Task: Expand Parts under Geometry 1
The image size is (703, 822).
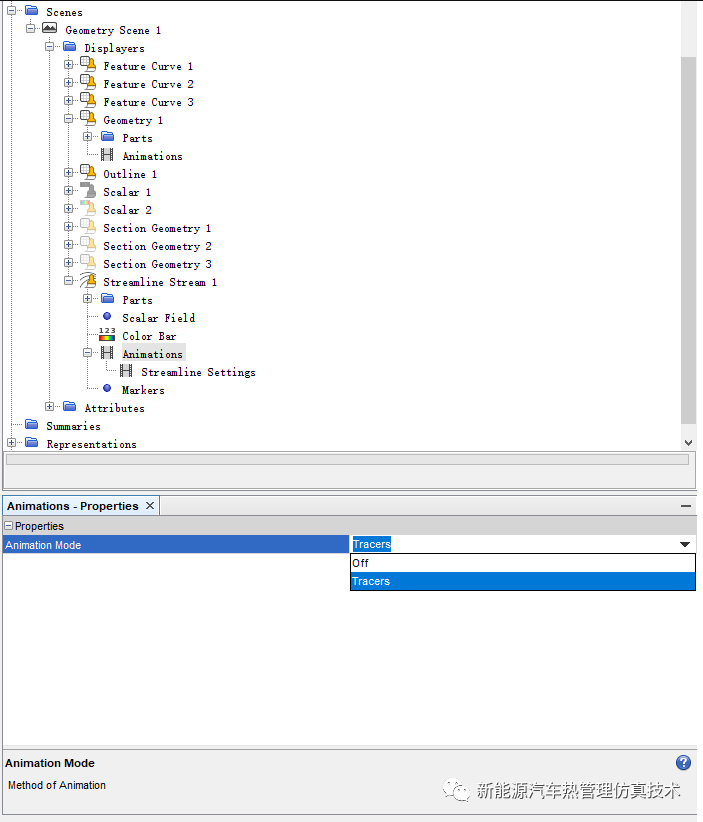Action: pos(88,136)
